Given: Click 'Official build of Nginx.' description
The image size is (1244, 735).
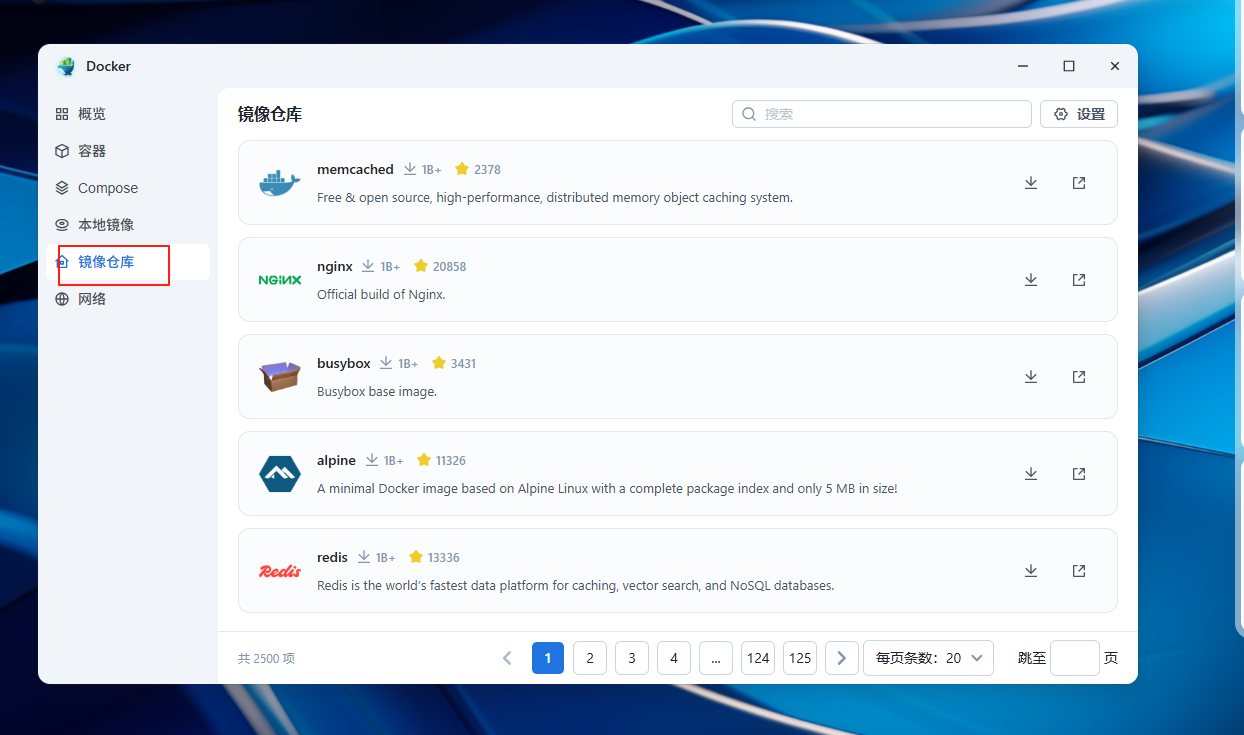Looking at the screenshot, I should (381, 294).
